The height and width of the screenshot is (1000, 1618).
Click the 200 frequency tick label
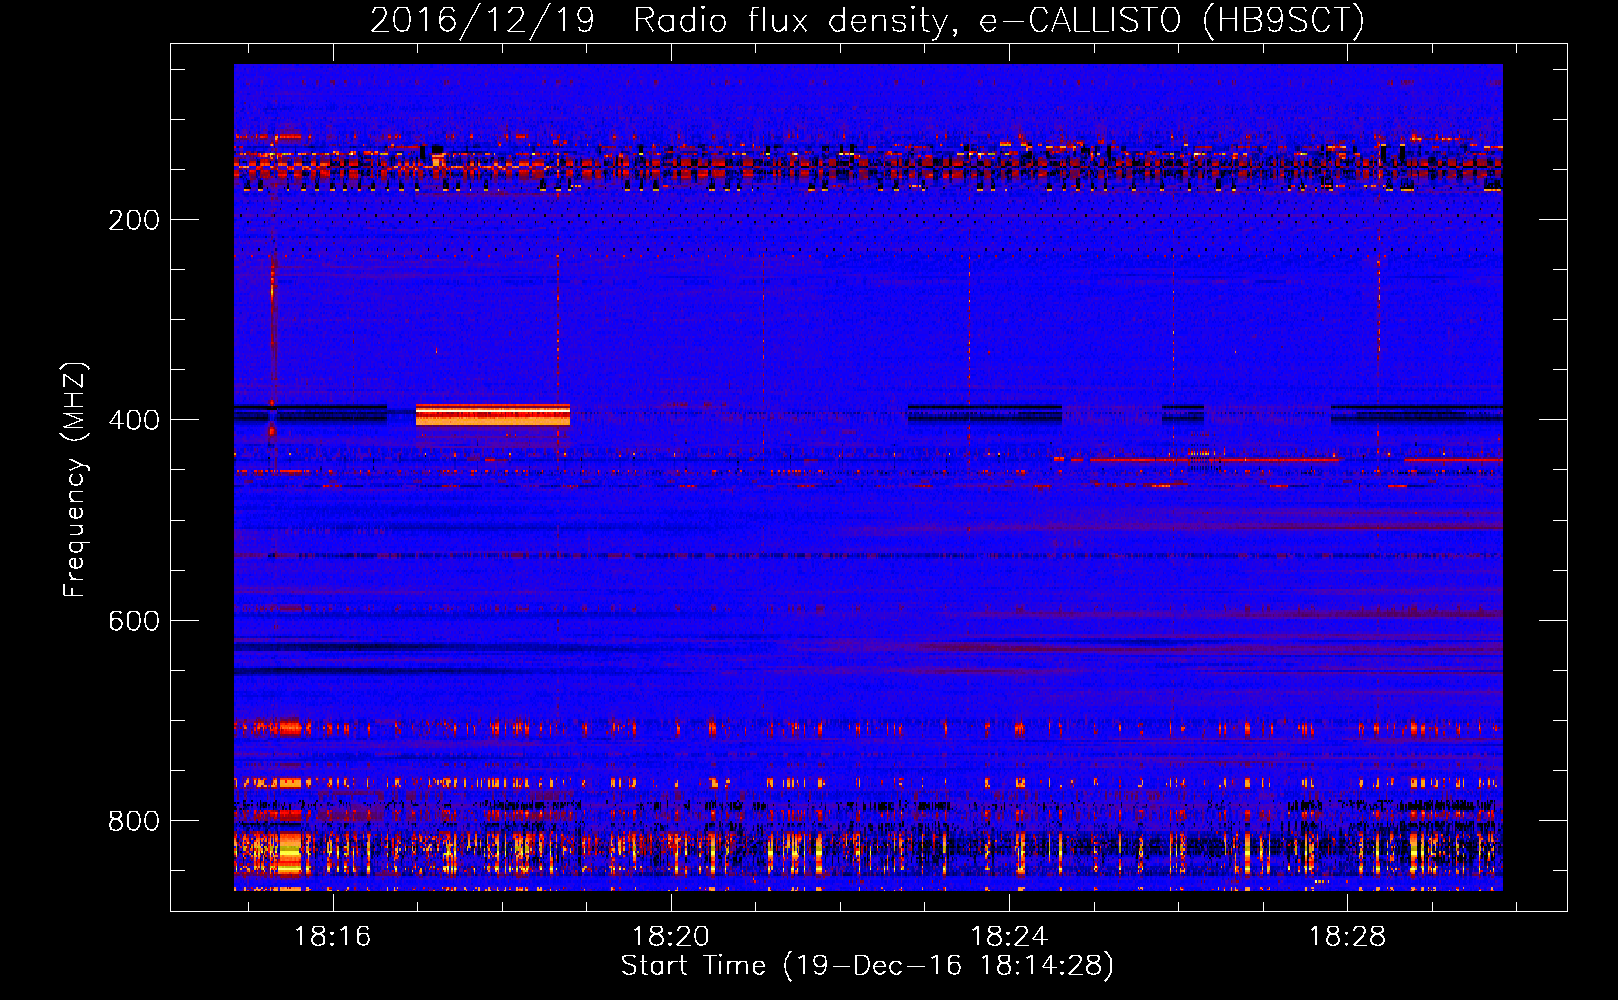click(134, 219)
